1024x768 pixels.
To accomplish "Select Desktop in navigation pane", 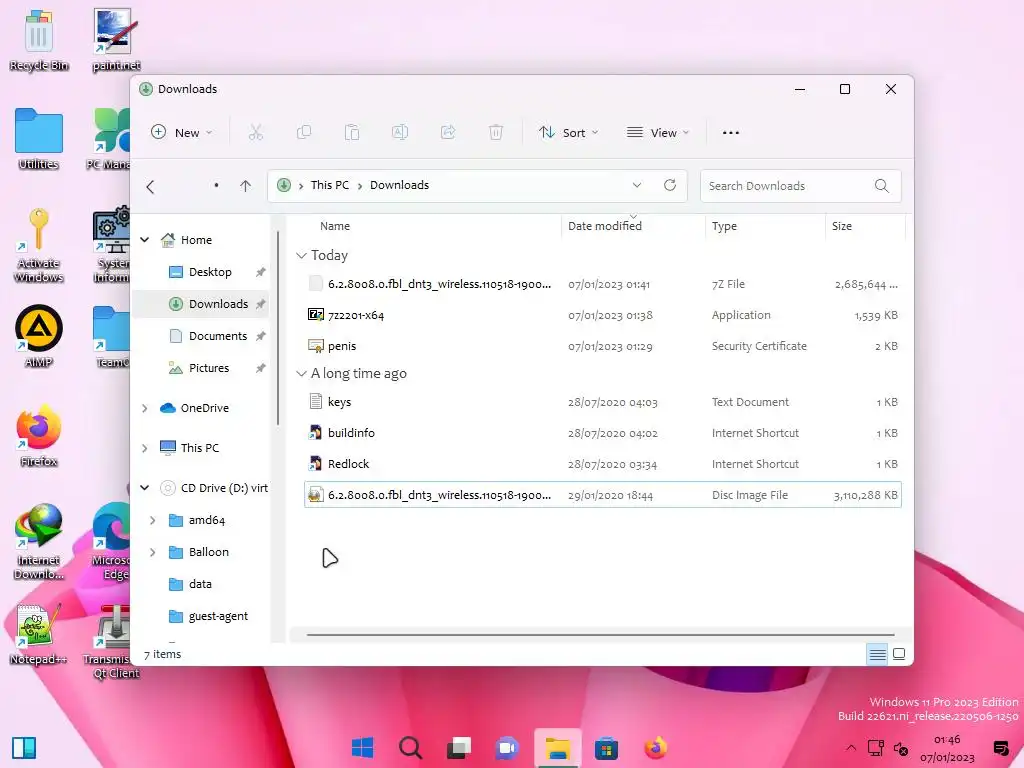I will coord(200,272).
